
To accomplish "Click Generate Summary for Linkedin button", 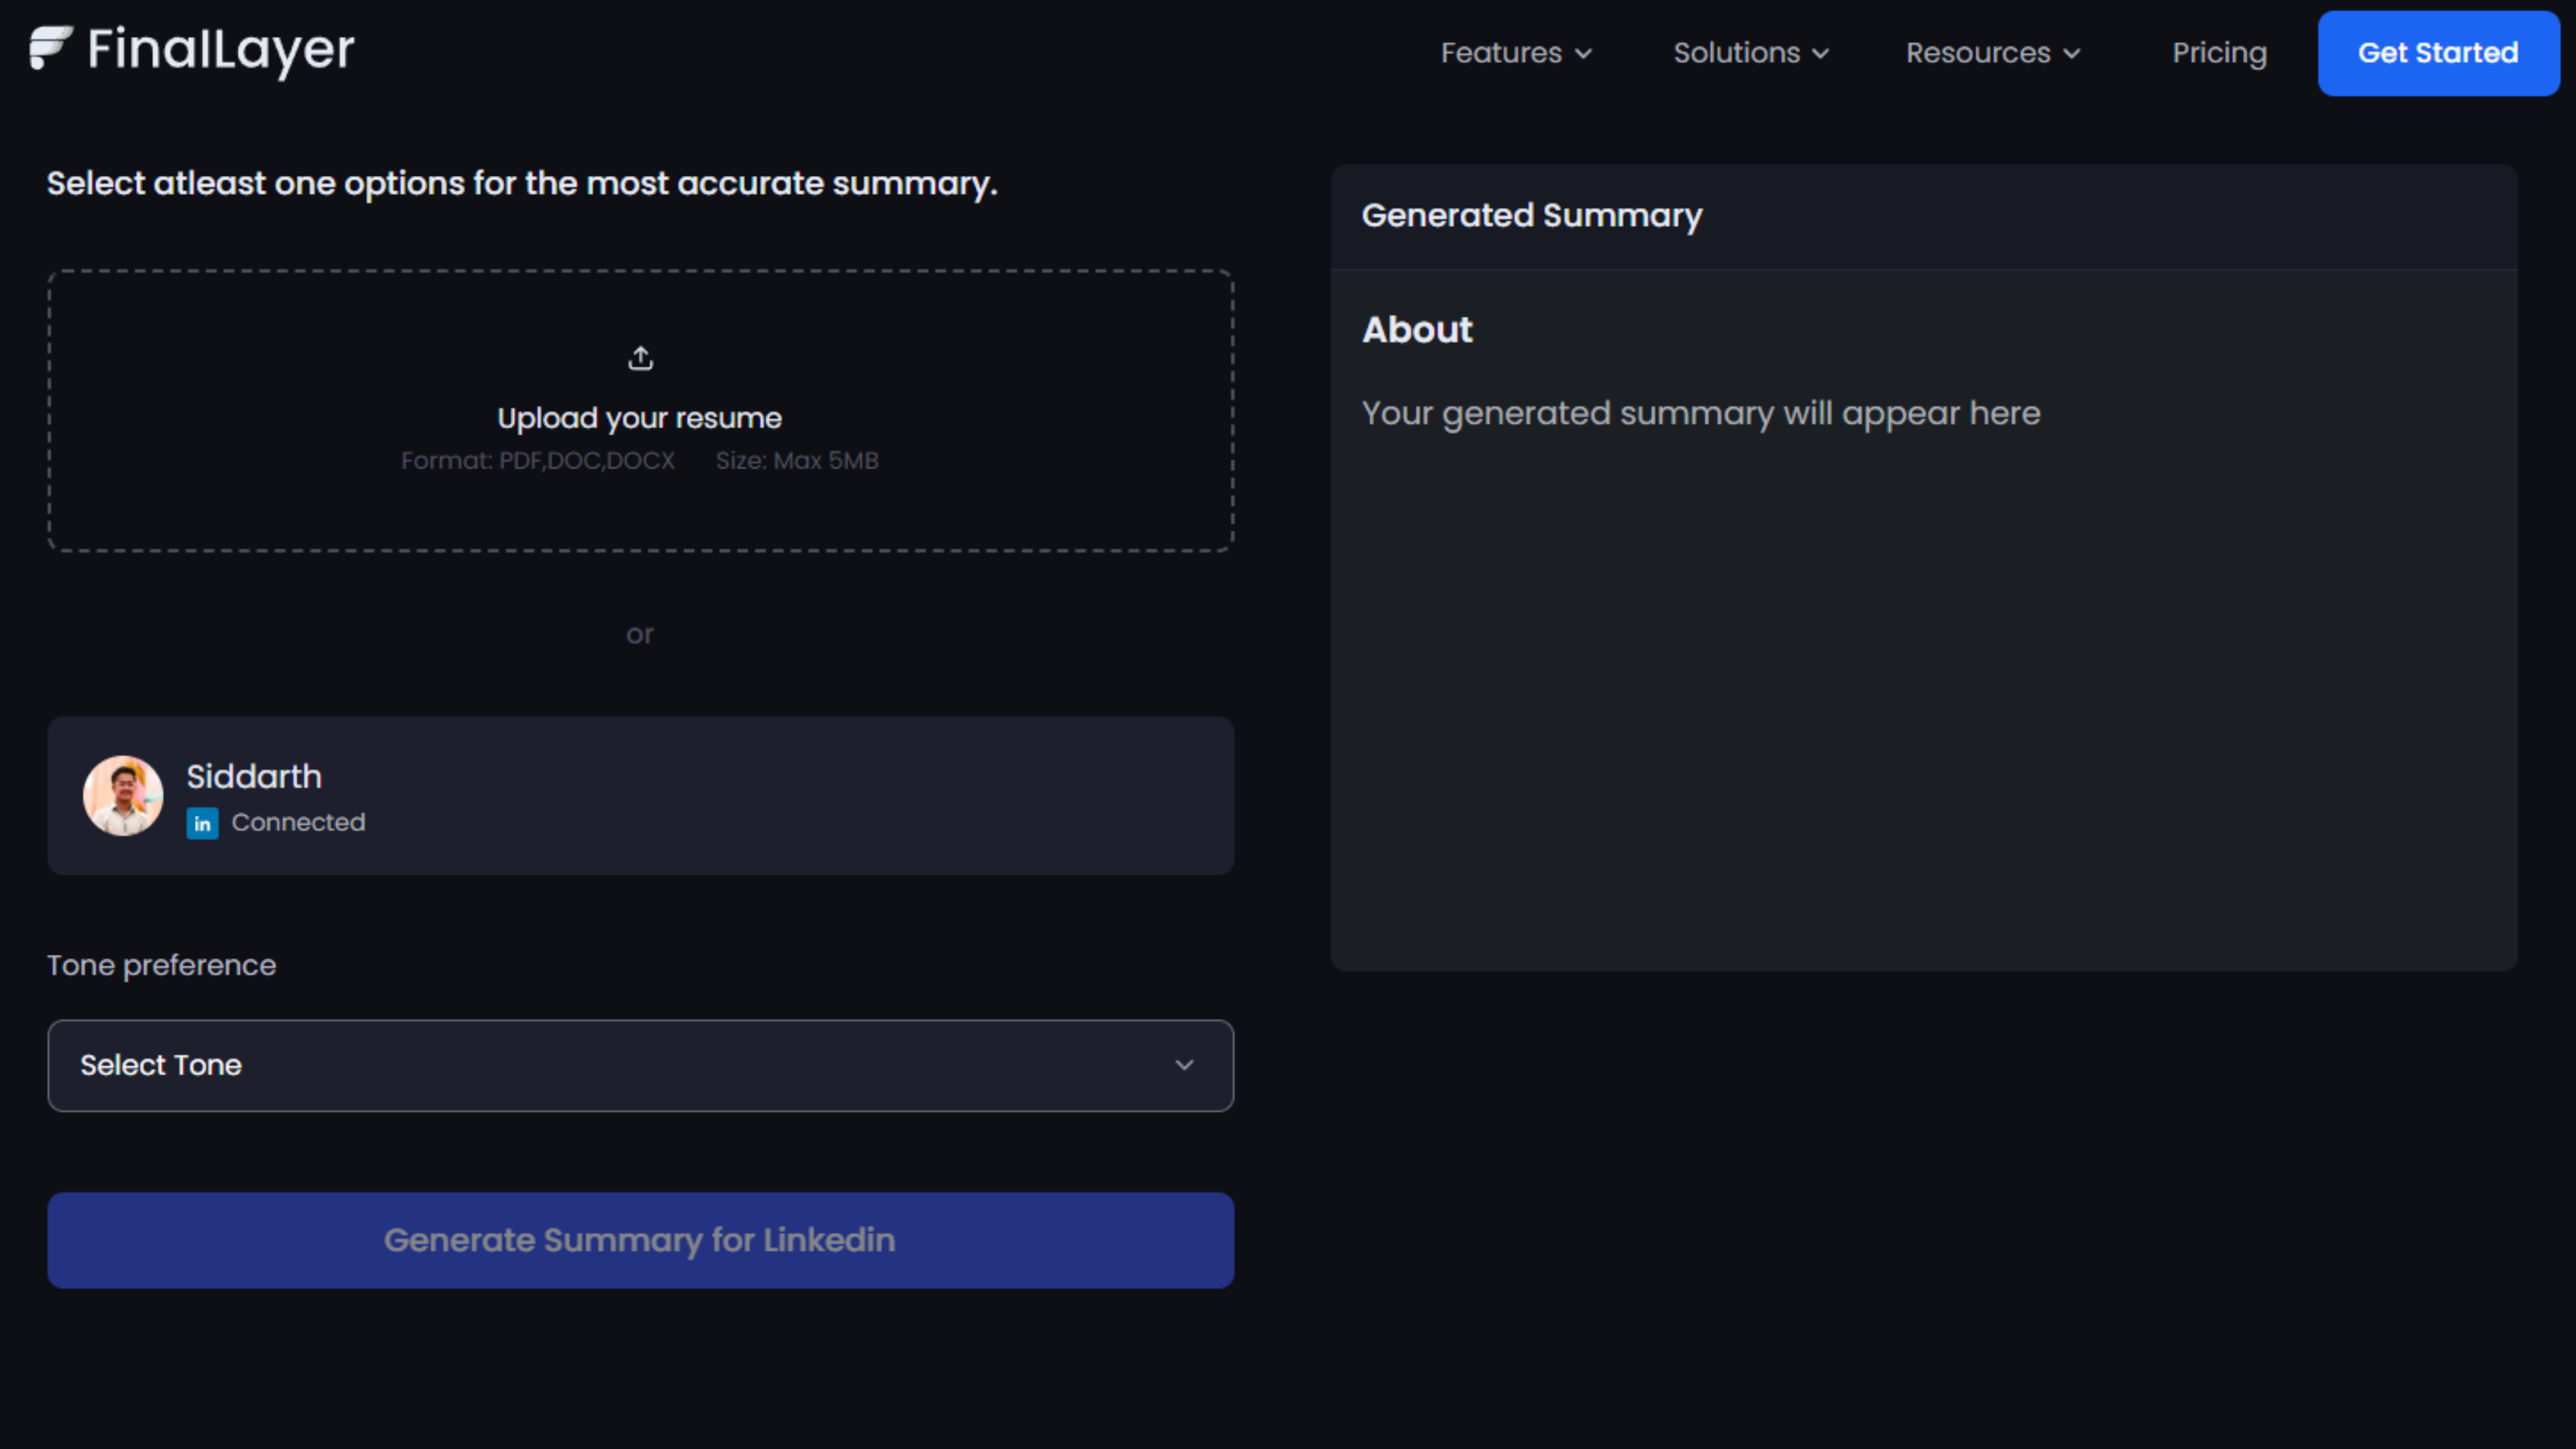I will pos(640,1240).
